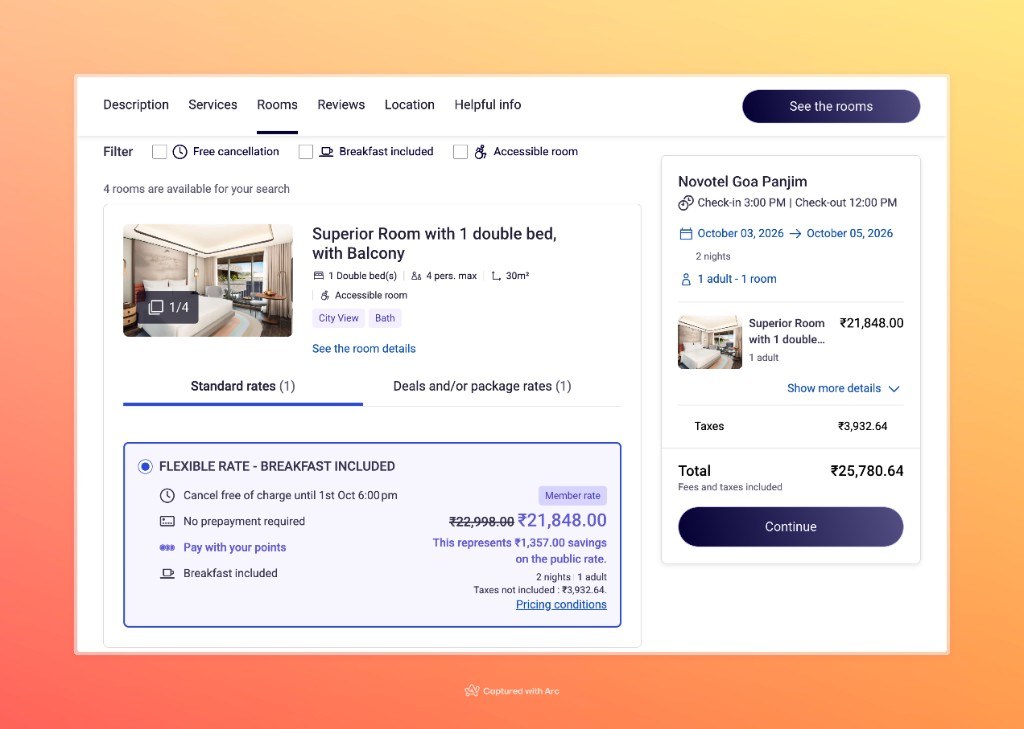Click the room thumbnail in the booking summary
This screenshot has height=729, width=1024.
pyautogui.click(x=710, y=342)
